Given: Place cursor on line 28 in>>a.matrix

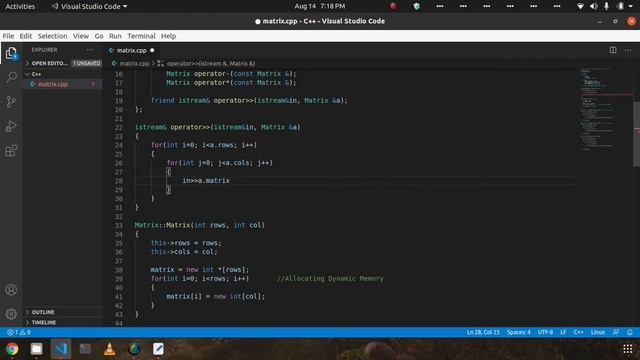Looking at the screenshot, I should 206,180.
